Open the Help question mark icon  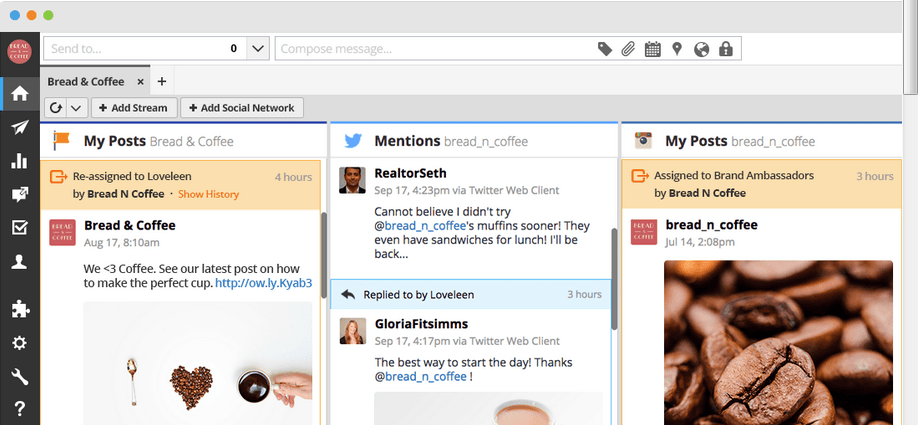click(19, 409)
